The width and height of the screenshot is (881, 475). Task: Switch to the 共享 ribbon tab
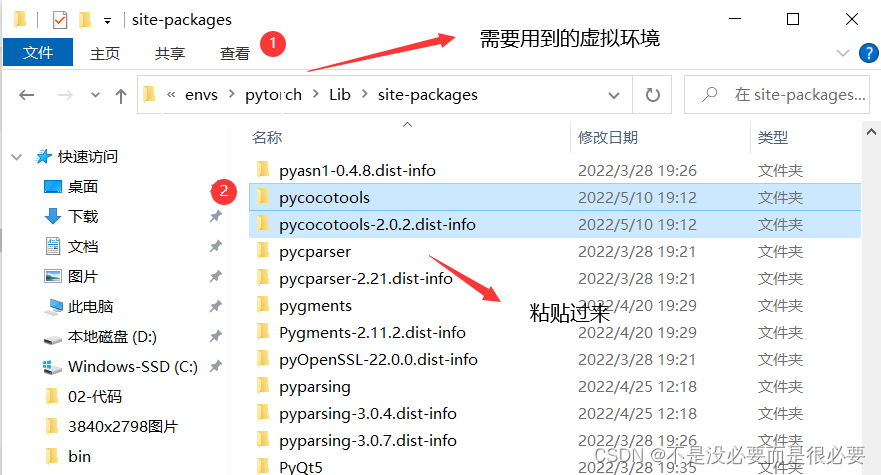point(170,53)
